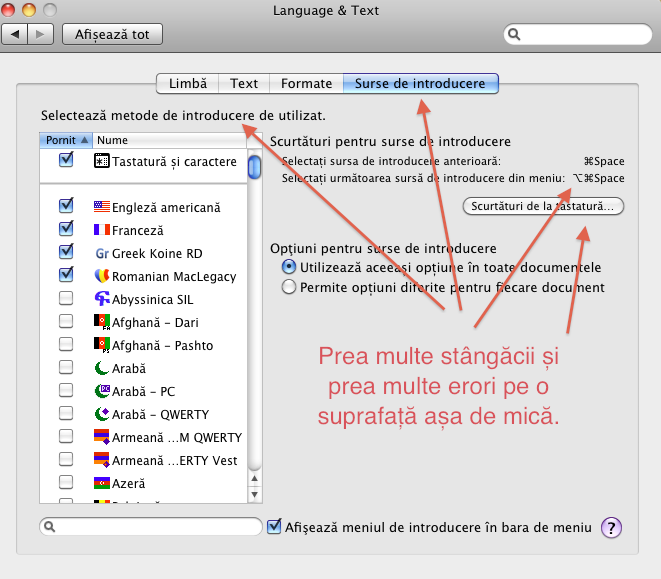
Task: Click the crescent icon beside Arabă
Action: point(102,368)
